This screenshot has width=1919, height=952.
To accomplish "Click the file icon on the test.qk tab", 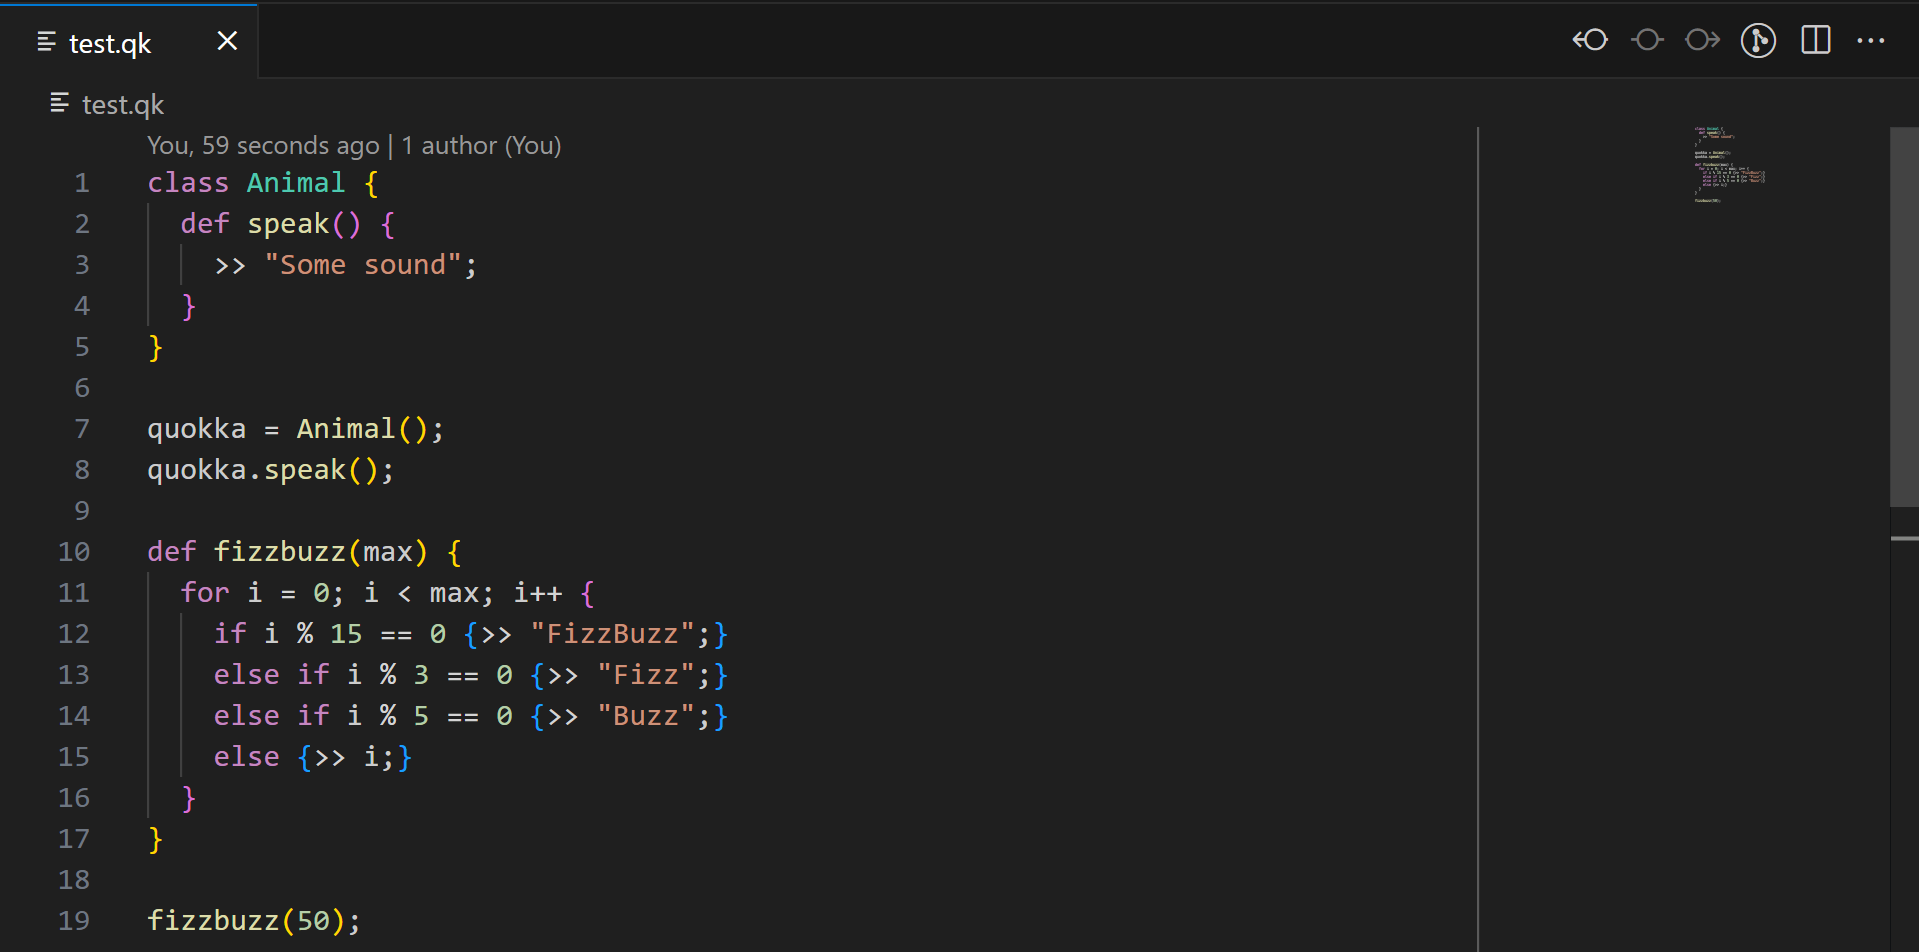I will [46, 41].
